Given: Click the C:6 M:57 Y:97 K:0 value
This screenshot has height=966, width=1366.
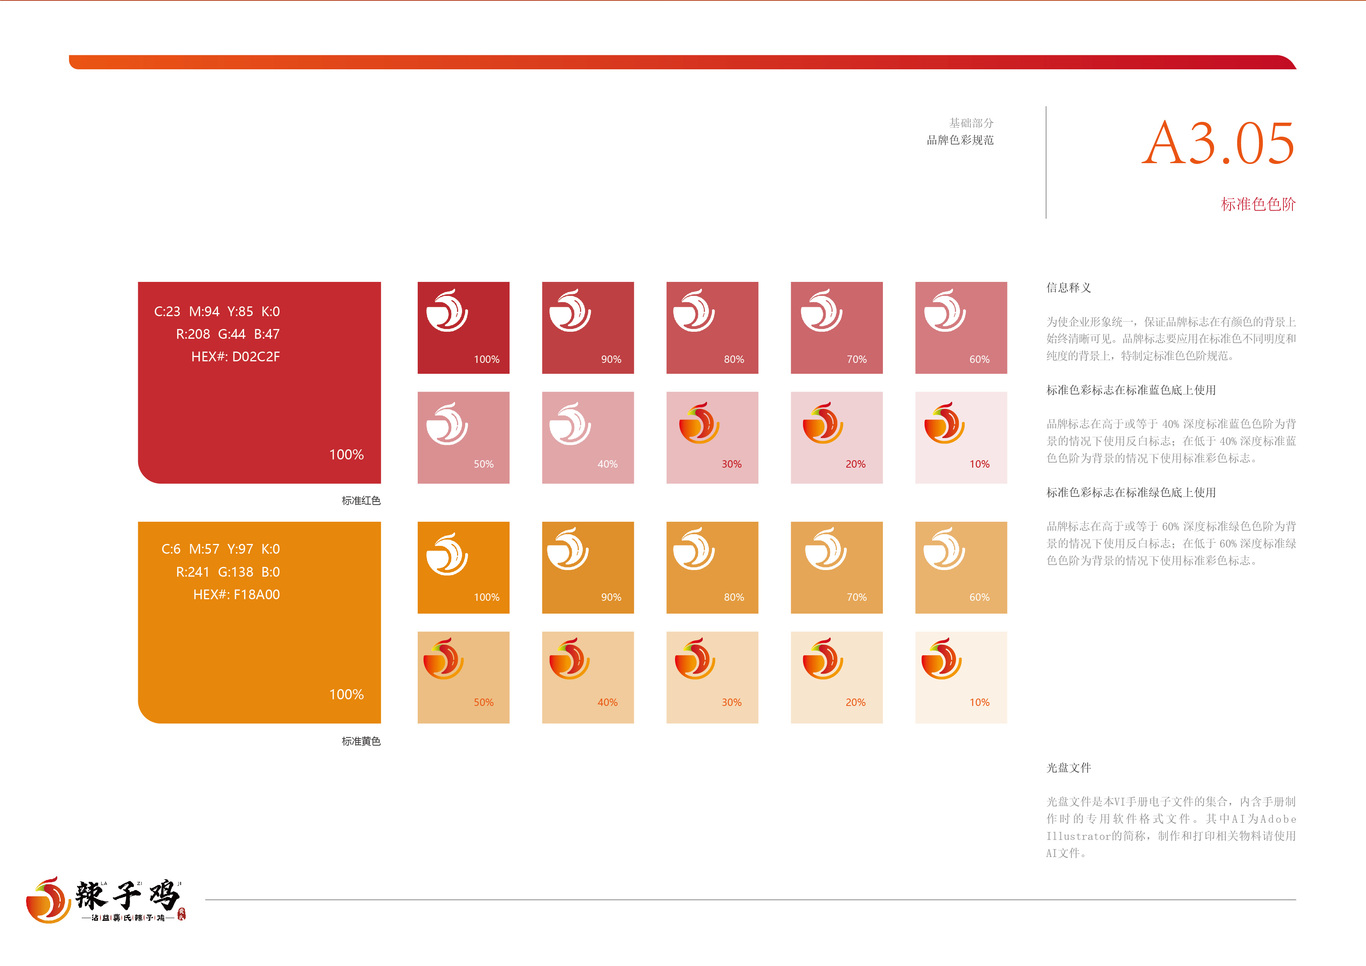Looking at the screenshot, I should pyautogui.click(x=221, y=549).
